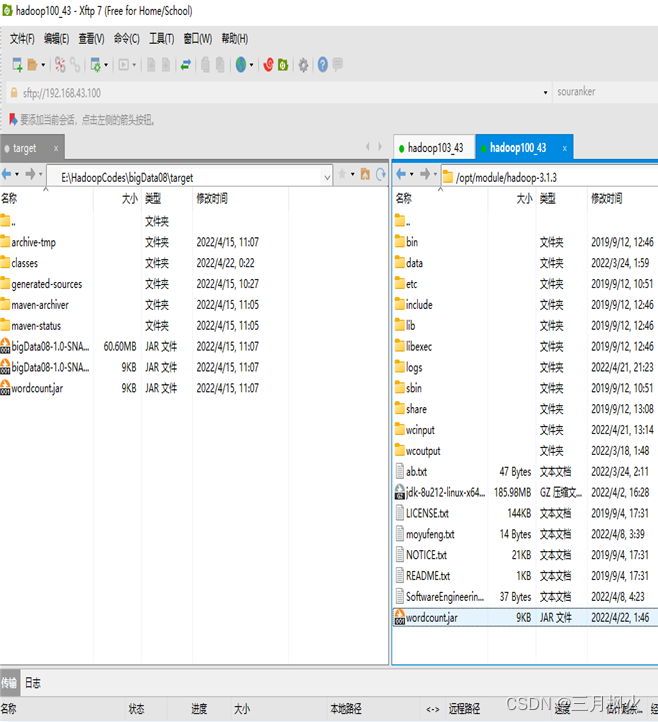Open the 编辑(E) menu

[56, 39]
